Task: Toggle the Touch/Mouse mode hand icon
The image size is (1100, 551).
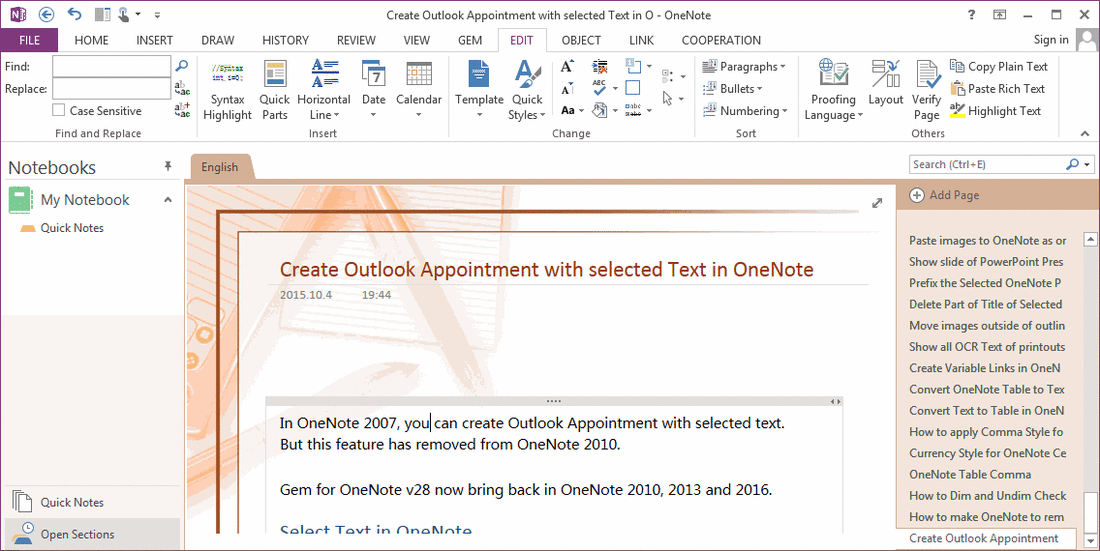Action: (123, 14)
